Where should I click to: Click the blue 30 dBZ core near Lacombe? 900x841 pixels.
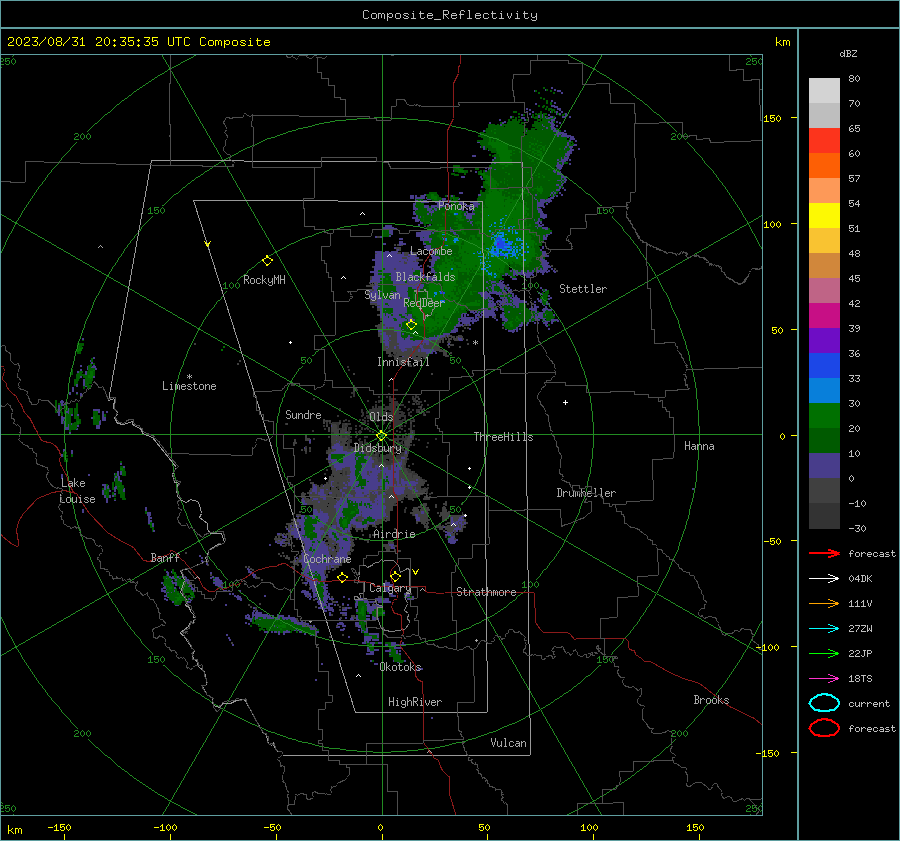click(503, 245)
